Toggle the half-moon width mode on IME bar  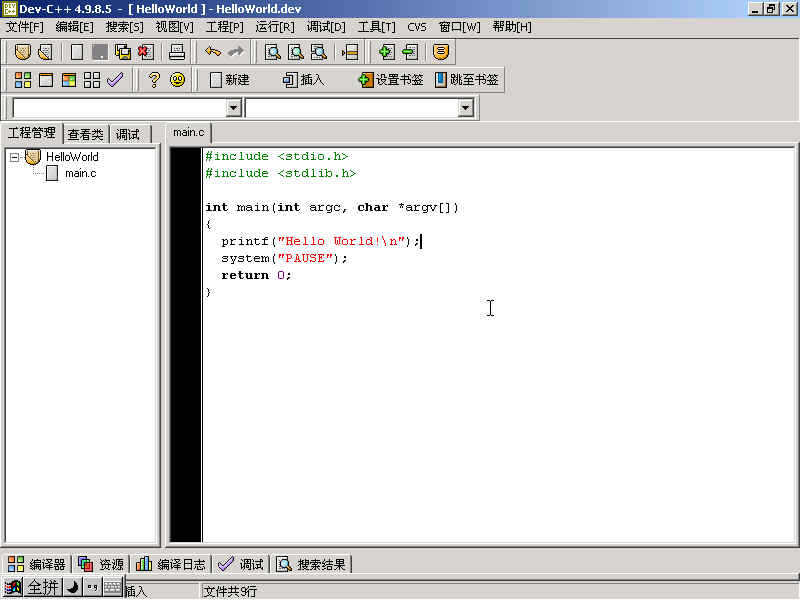[72, 587]
